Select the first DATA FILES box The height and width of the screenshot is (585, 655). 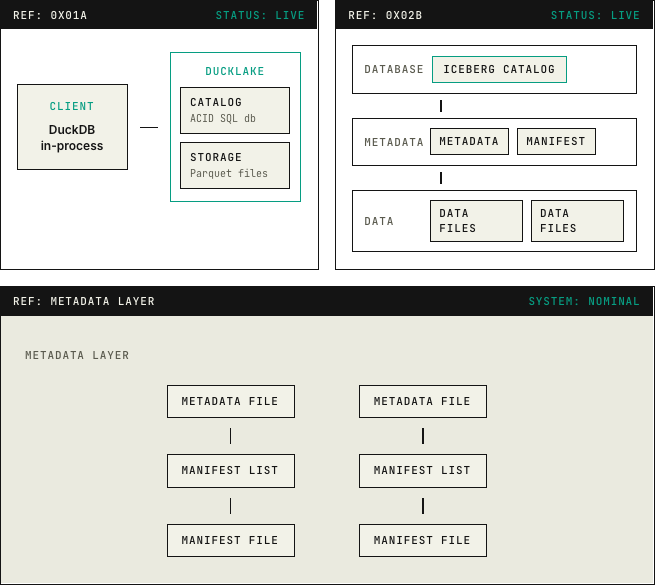coord(477,221)
